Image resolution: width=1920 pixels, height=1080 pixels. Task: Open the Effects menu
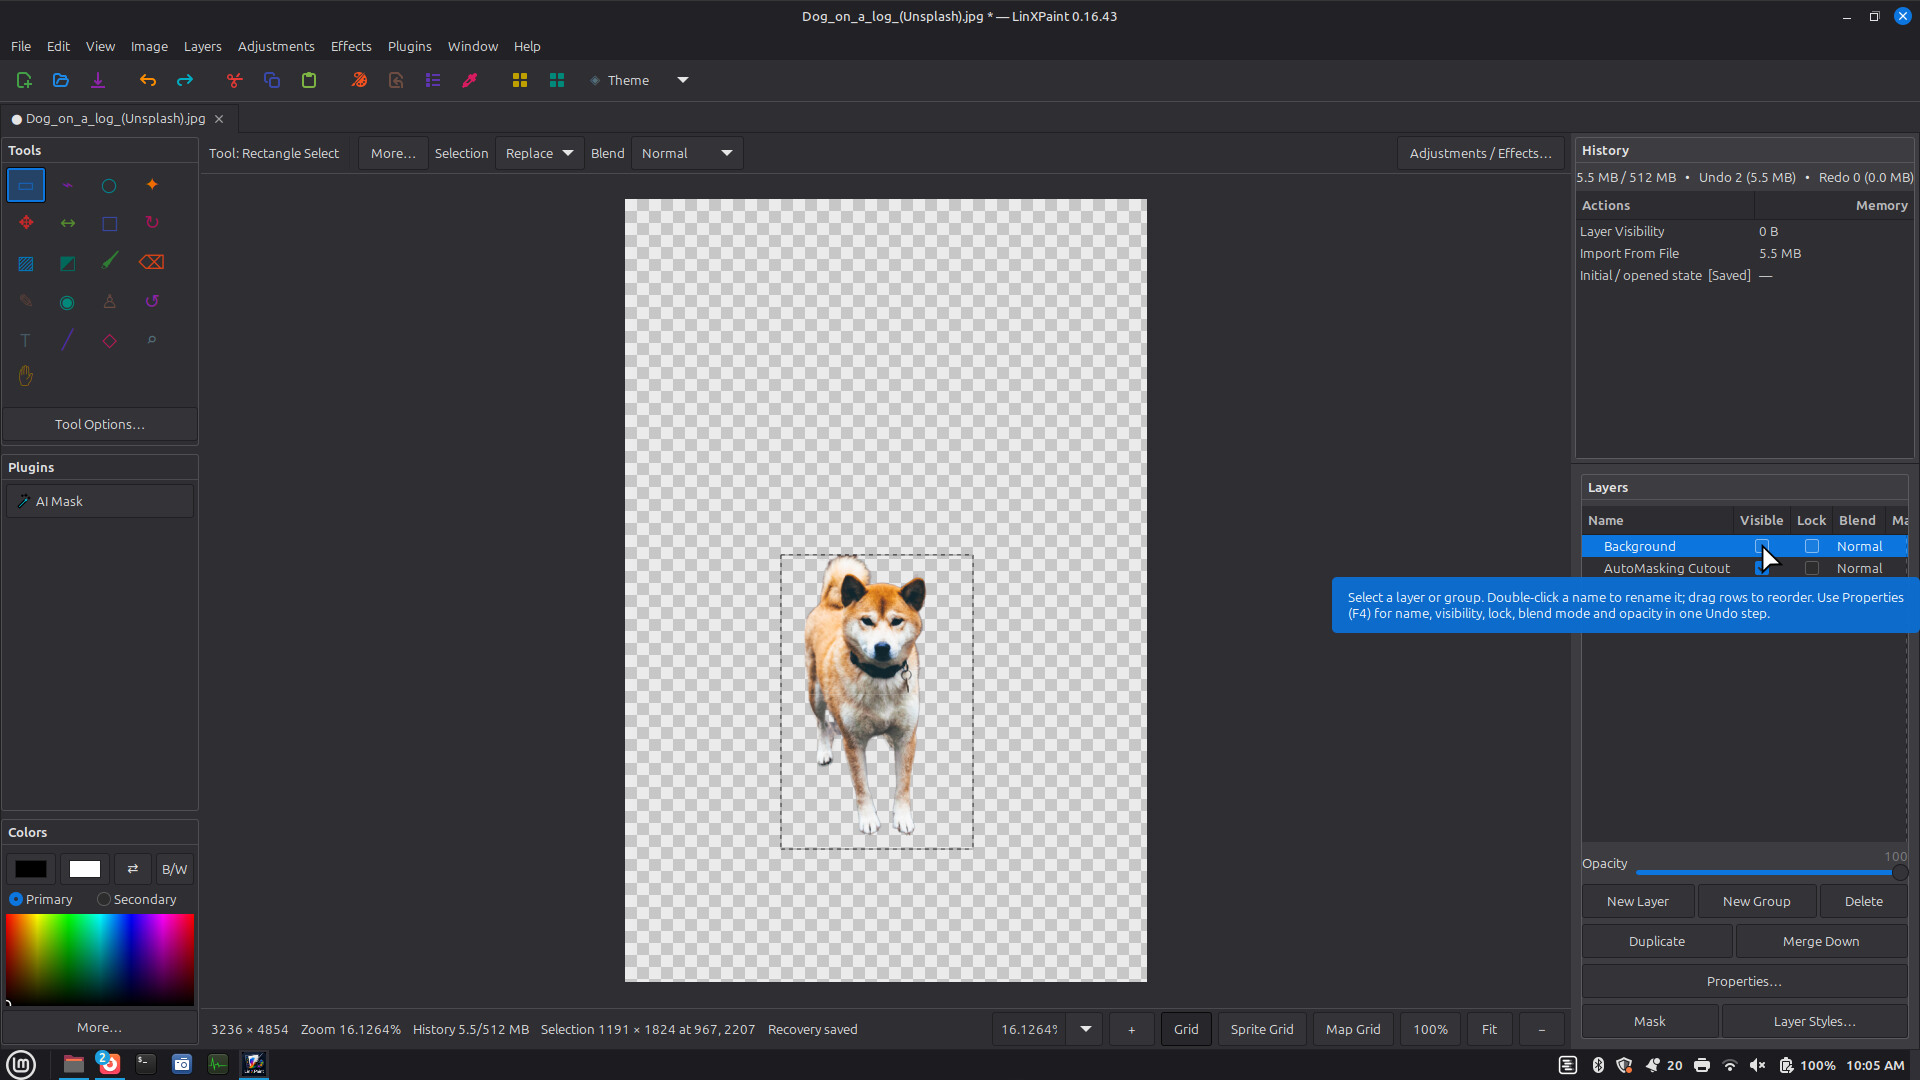(351, 46)
